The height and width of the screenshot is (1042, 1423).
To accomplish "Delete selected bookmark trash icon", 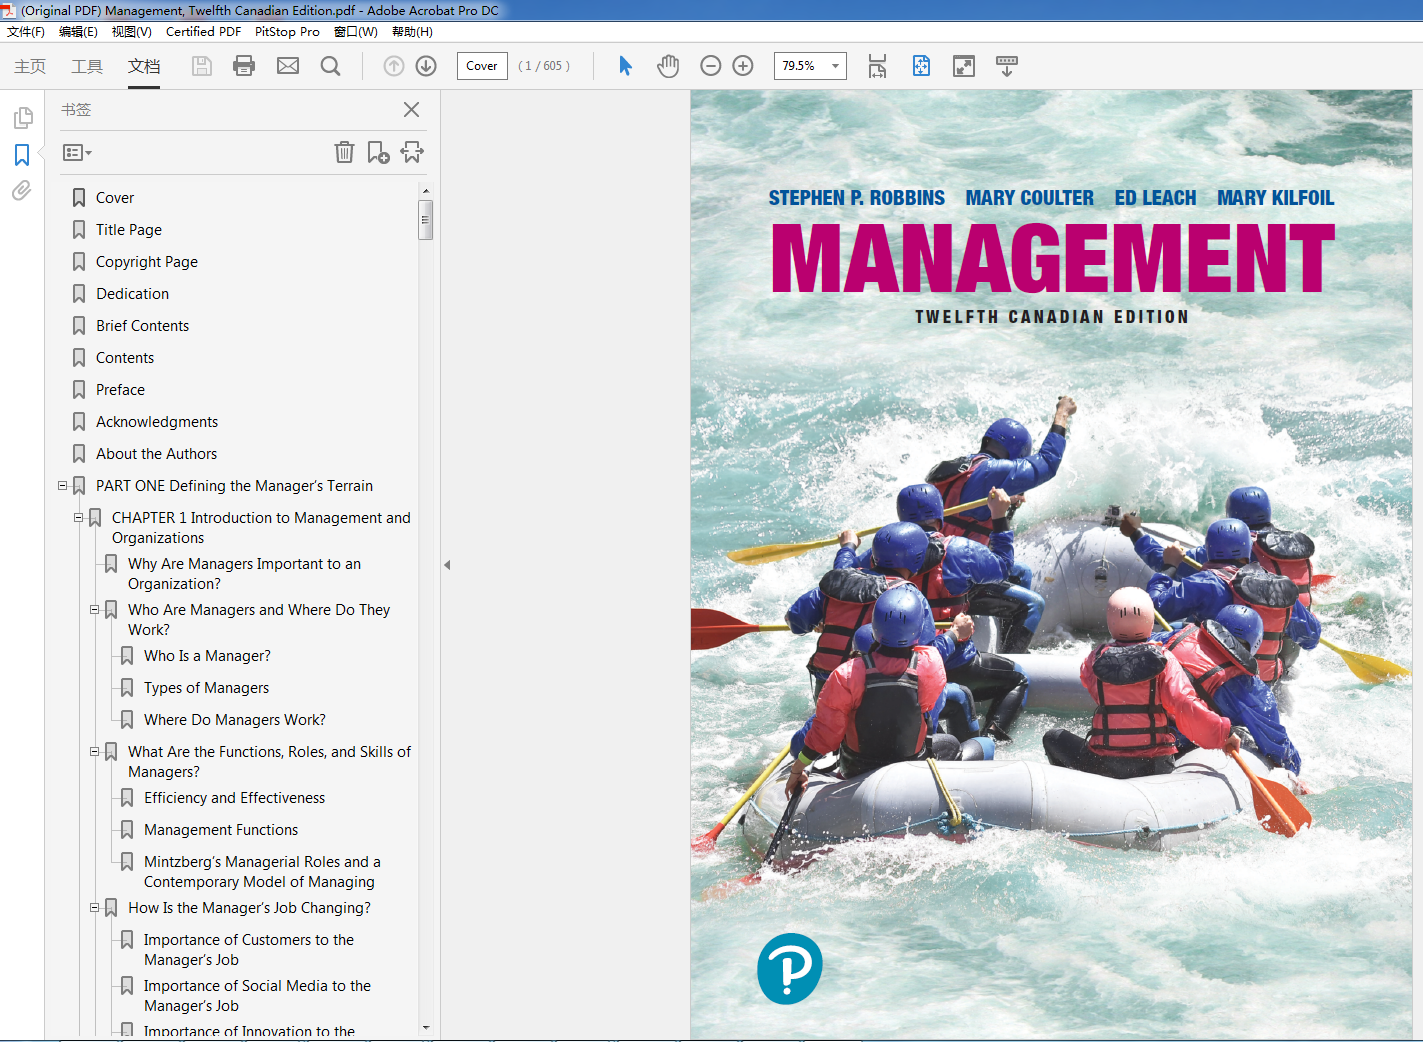I will click(344, 152).
